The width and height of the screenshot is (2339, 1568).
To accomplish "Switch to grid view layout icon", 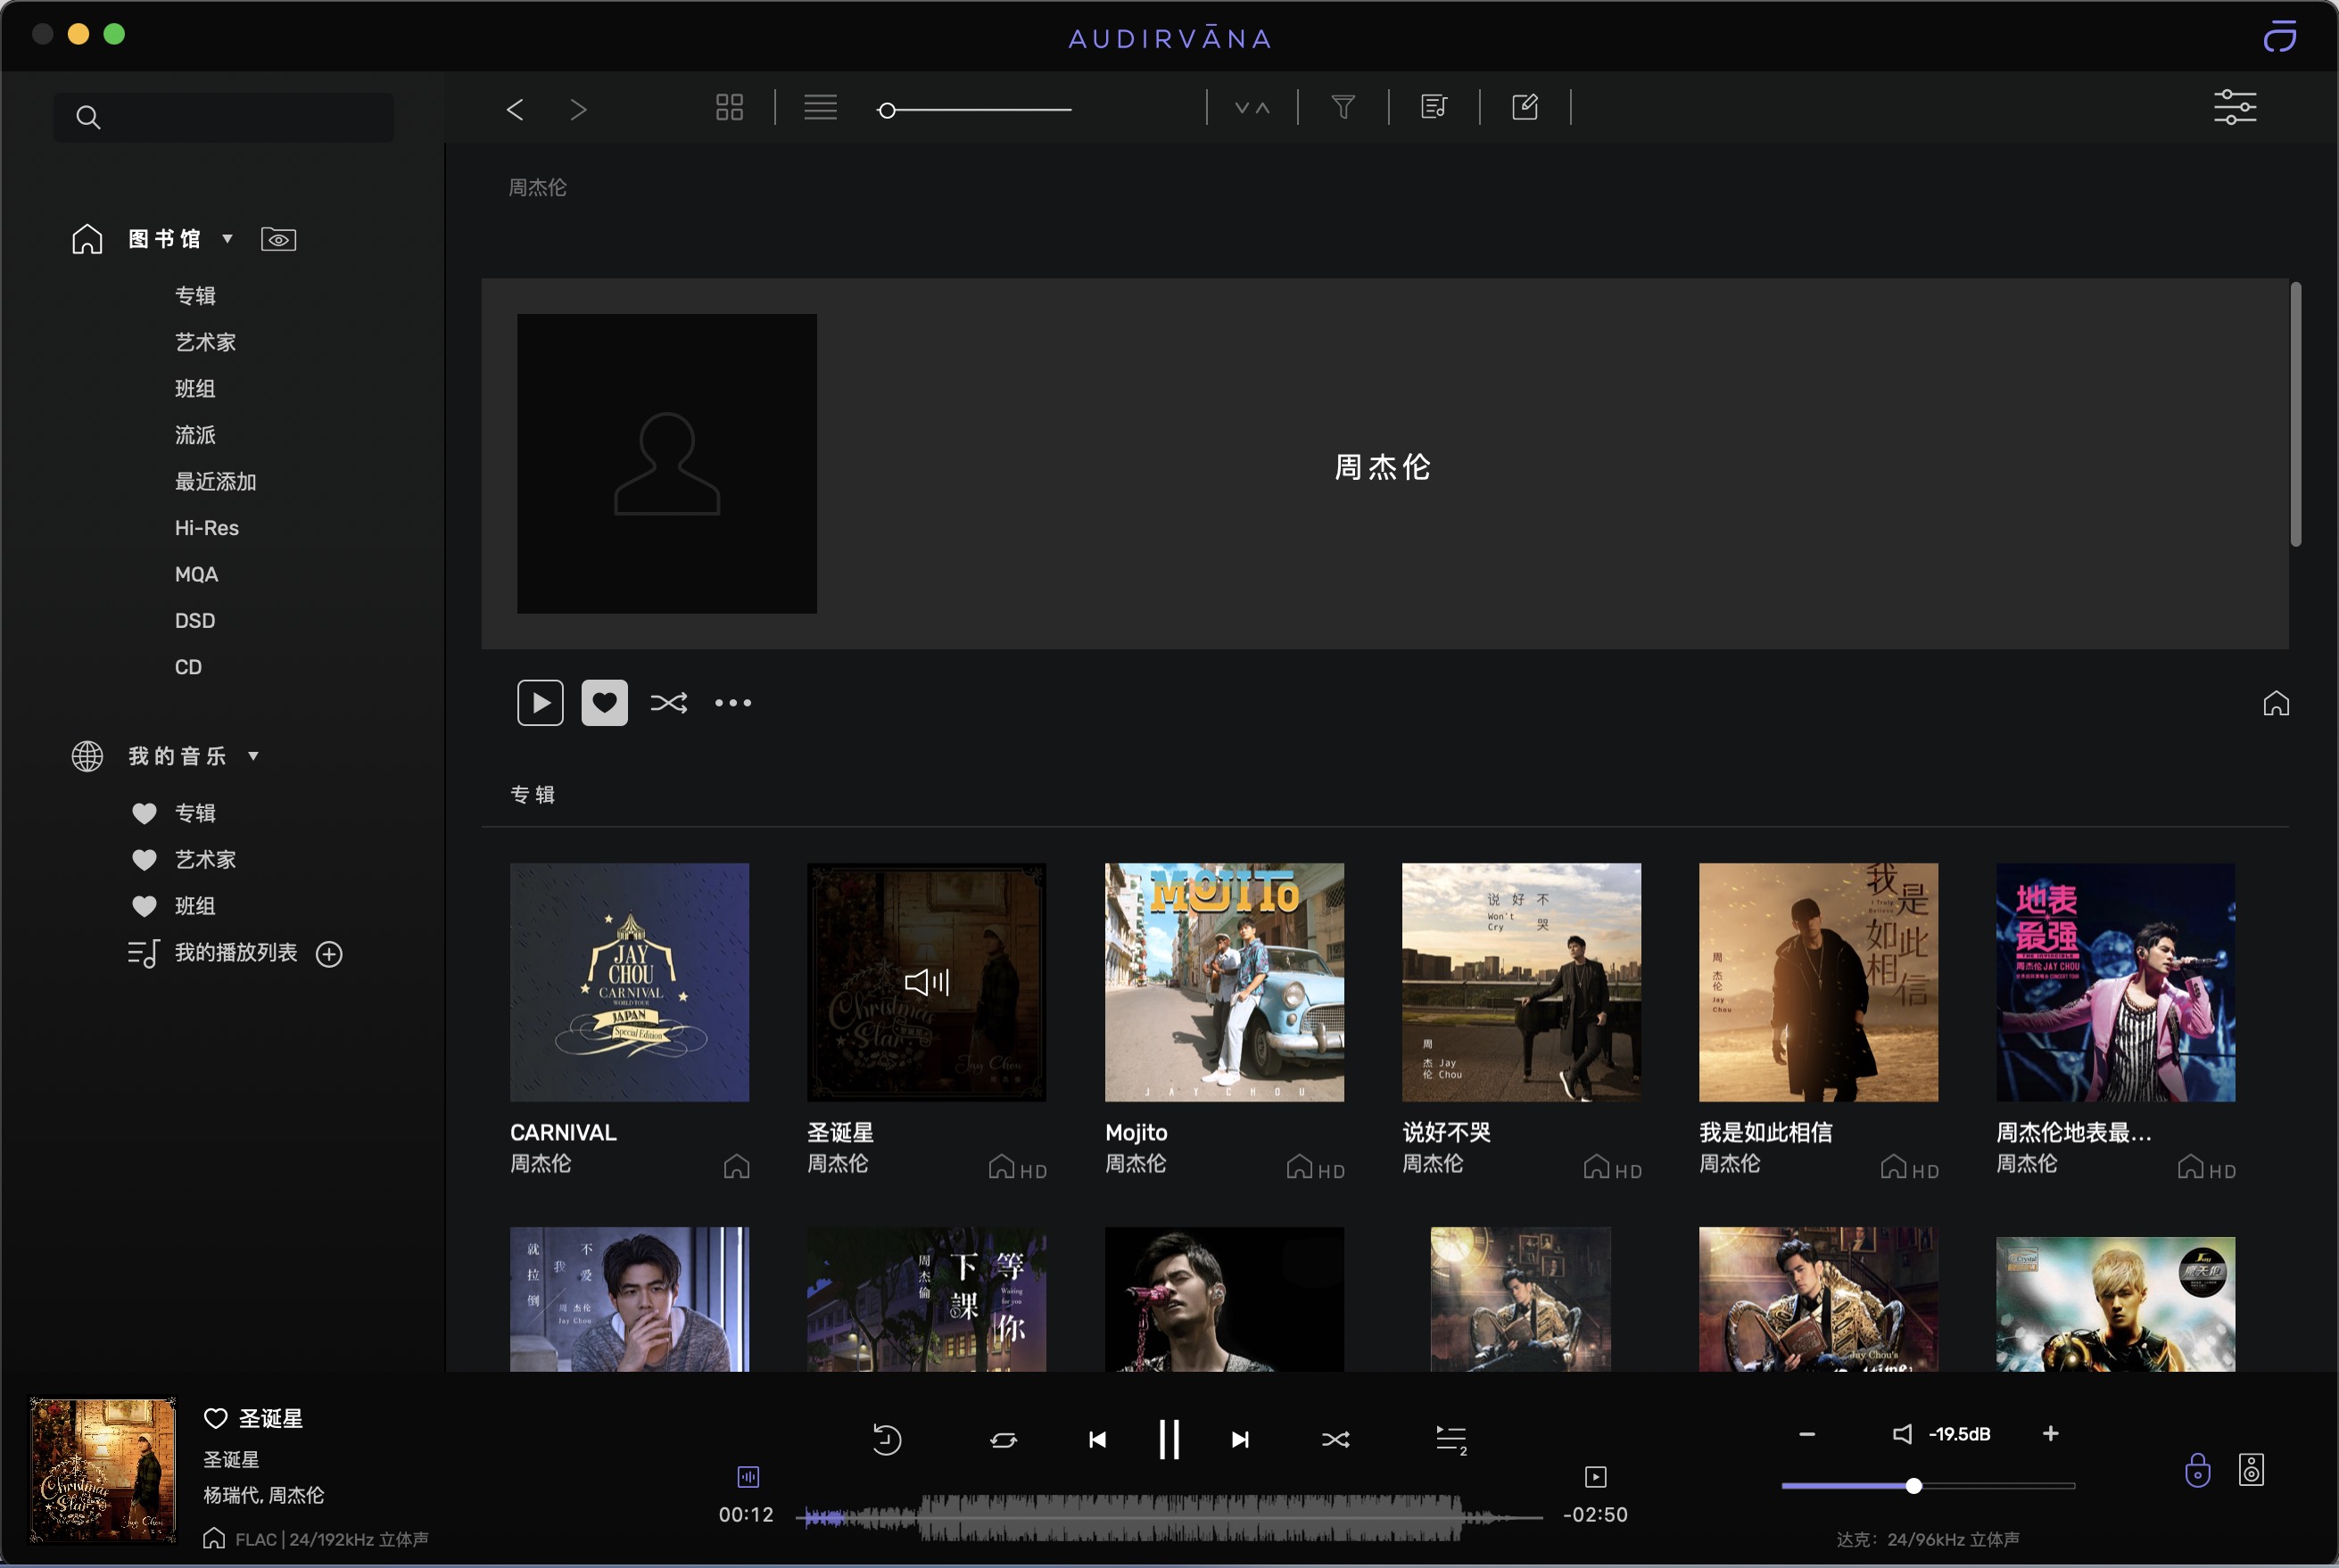I will tap(729, 107).
